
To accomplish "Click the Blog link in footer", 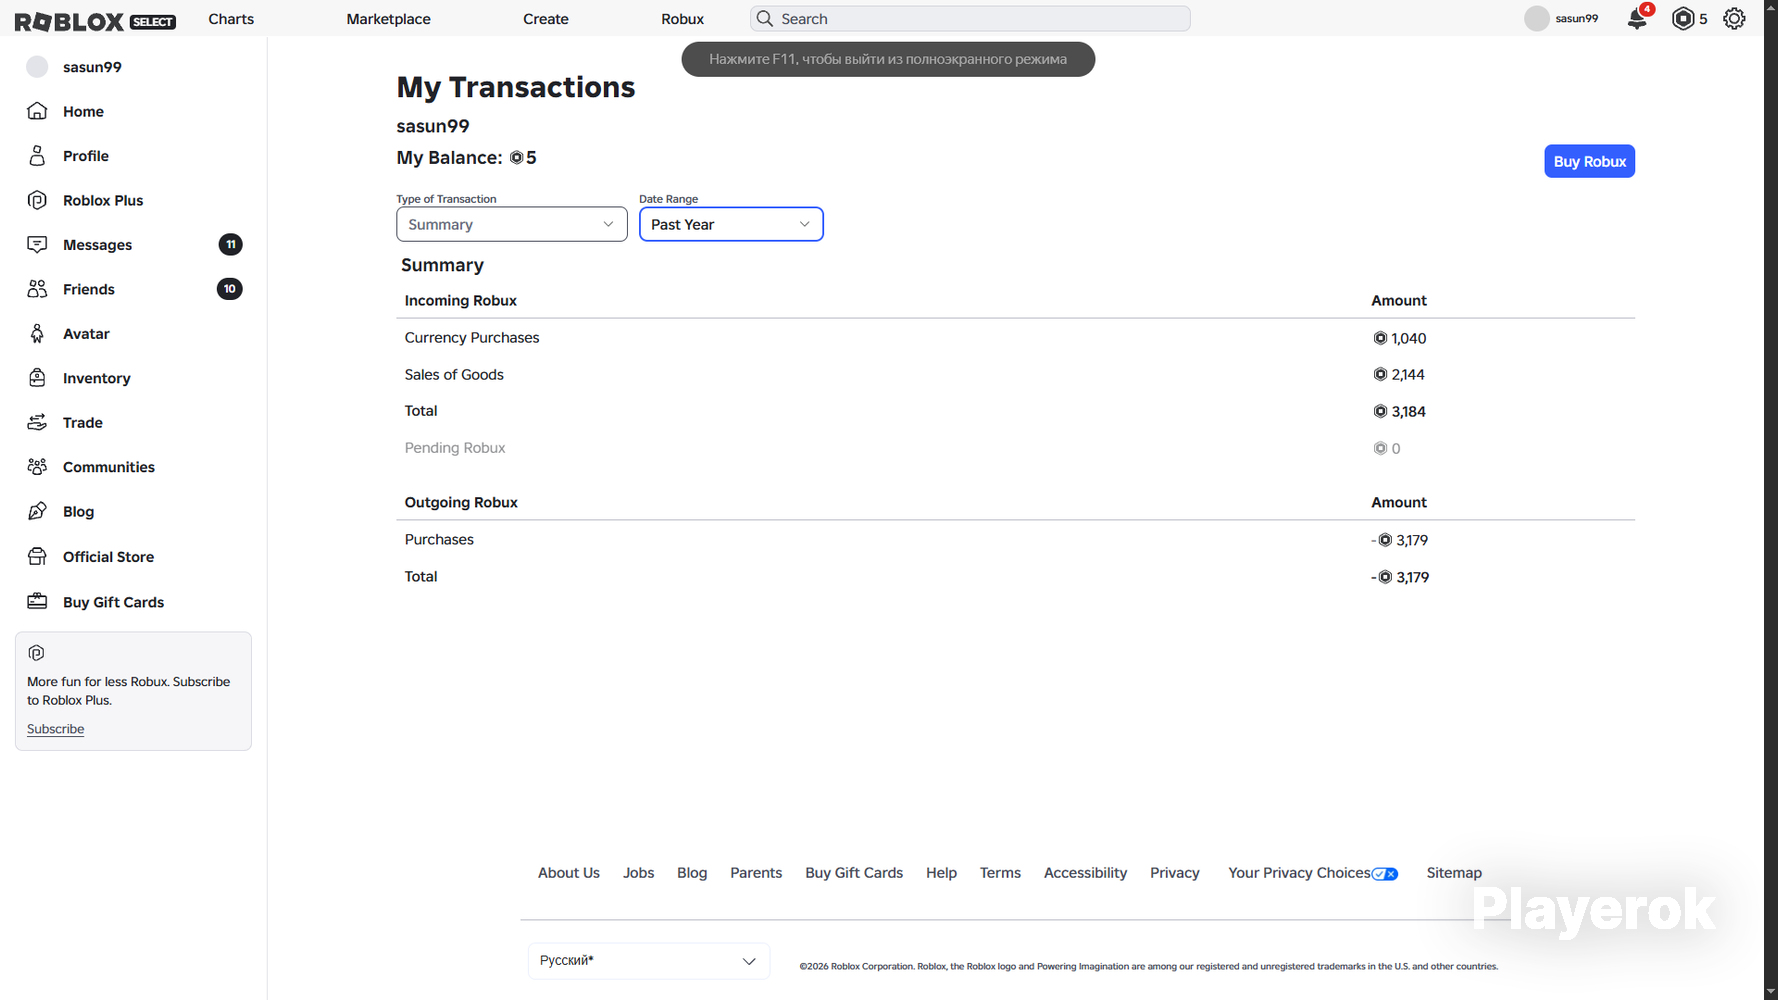I will pos(692,873).
